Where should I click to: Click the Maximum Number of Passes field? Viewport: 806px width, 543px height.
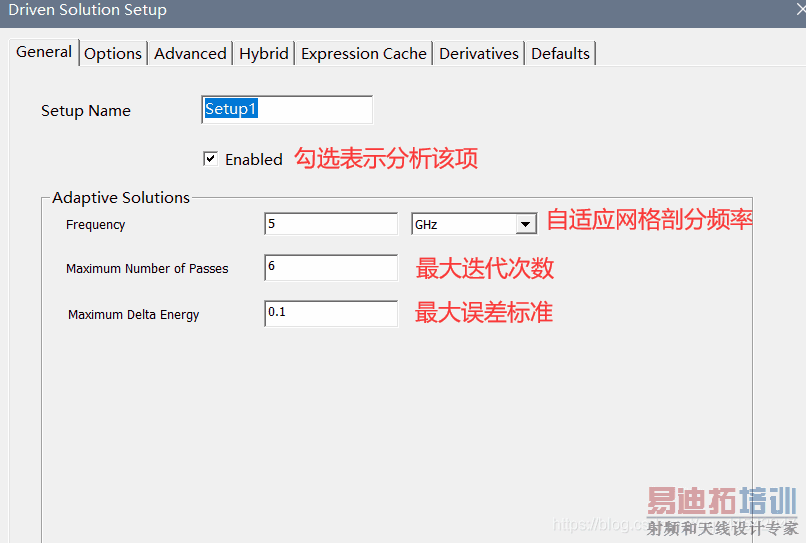point(331,267)
